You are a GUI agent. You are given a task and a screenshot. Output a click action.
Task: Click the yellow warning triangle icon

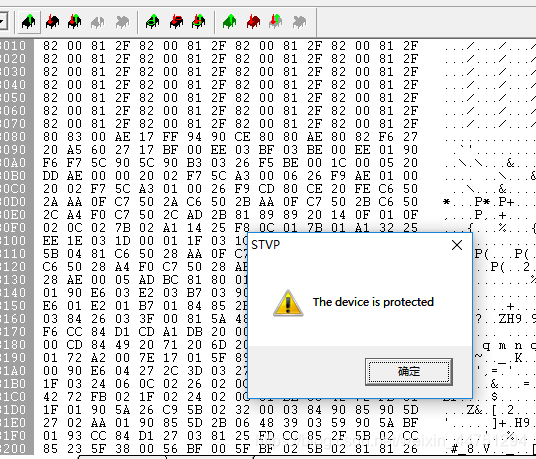pos(288,303)
